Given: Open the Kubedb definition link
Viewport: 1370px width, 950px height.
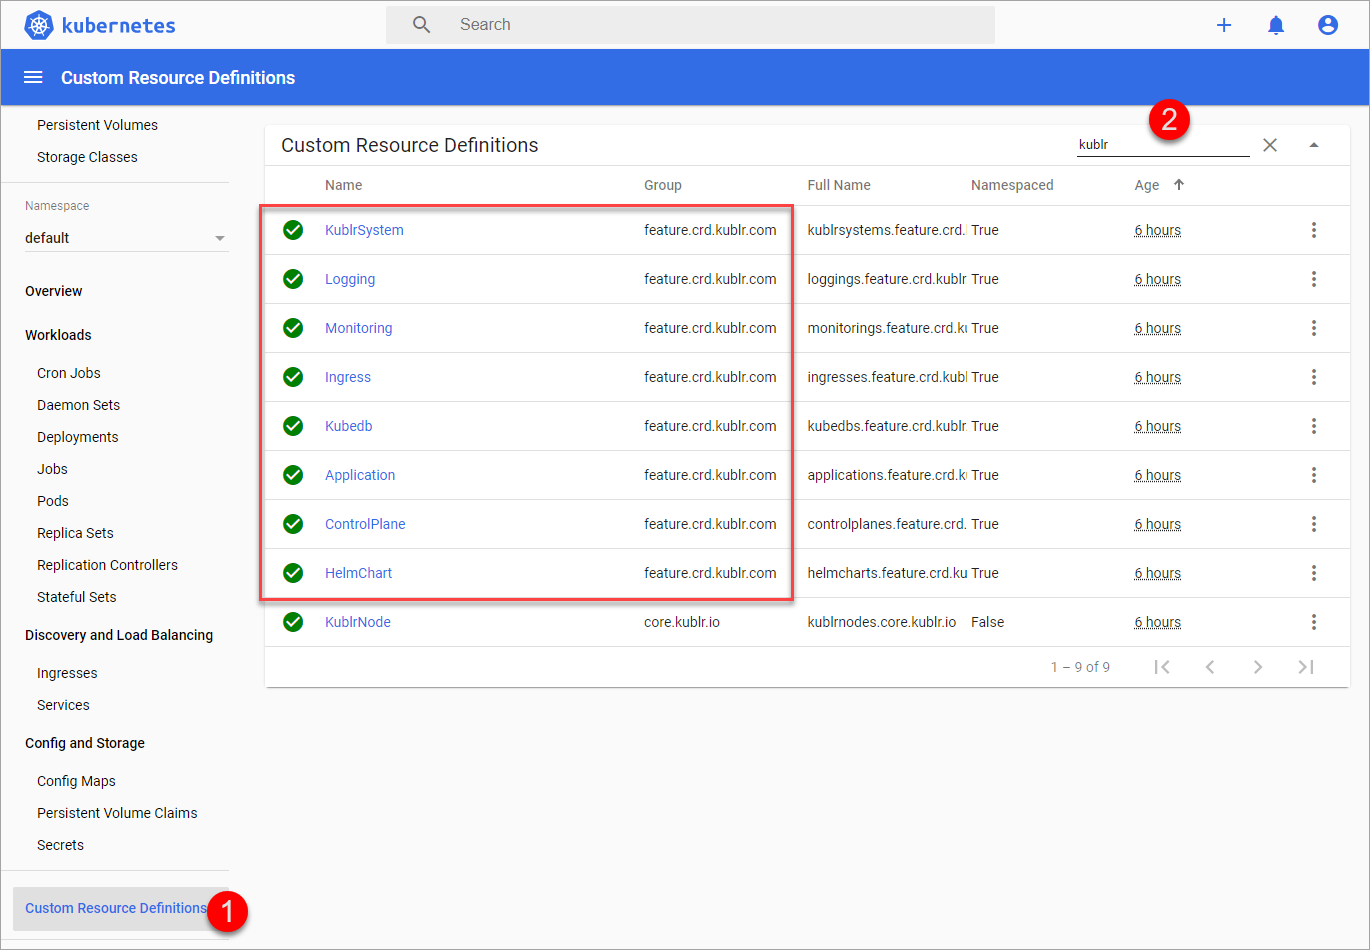Looking at the screenshot, I should [x=349, y=426].
